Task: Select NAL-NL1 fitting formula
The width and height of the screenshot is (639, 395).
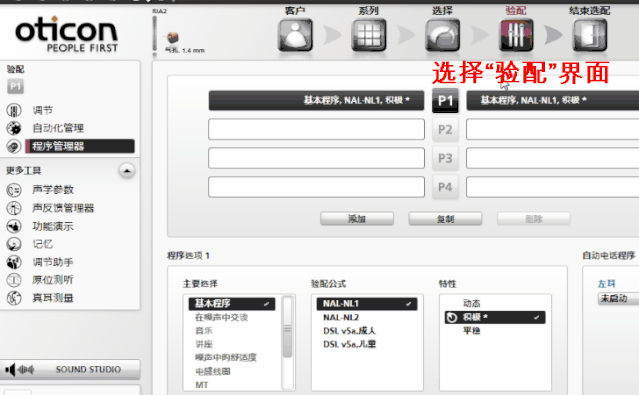Action: [367, 304]
